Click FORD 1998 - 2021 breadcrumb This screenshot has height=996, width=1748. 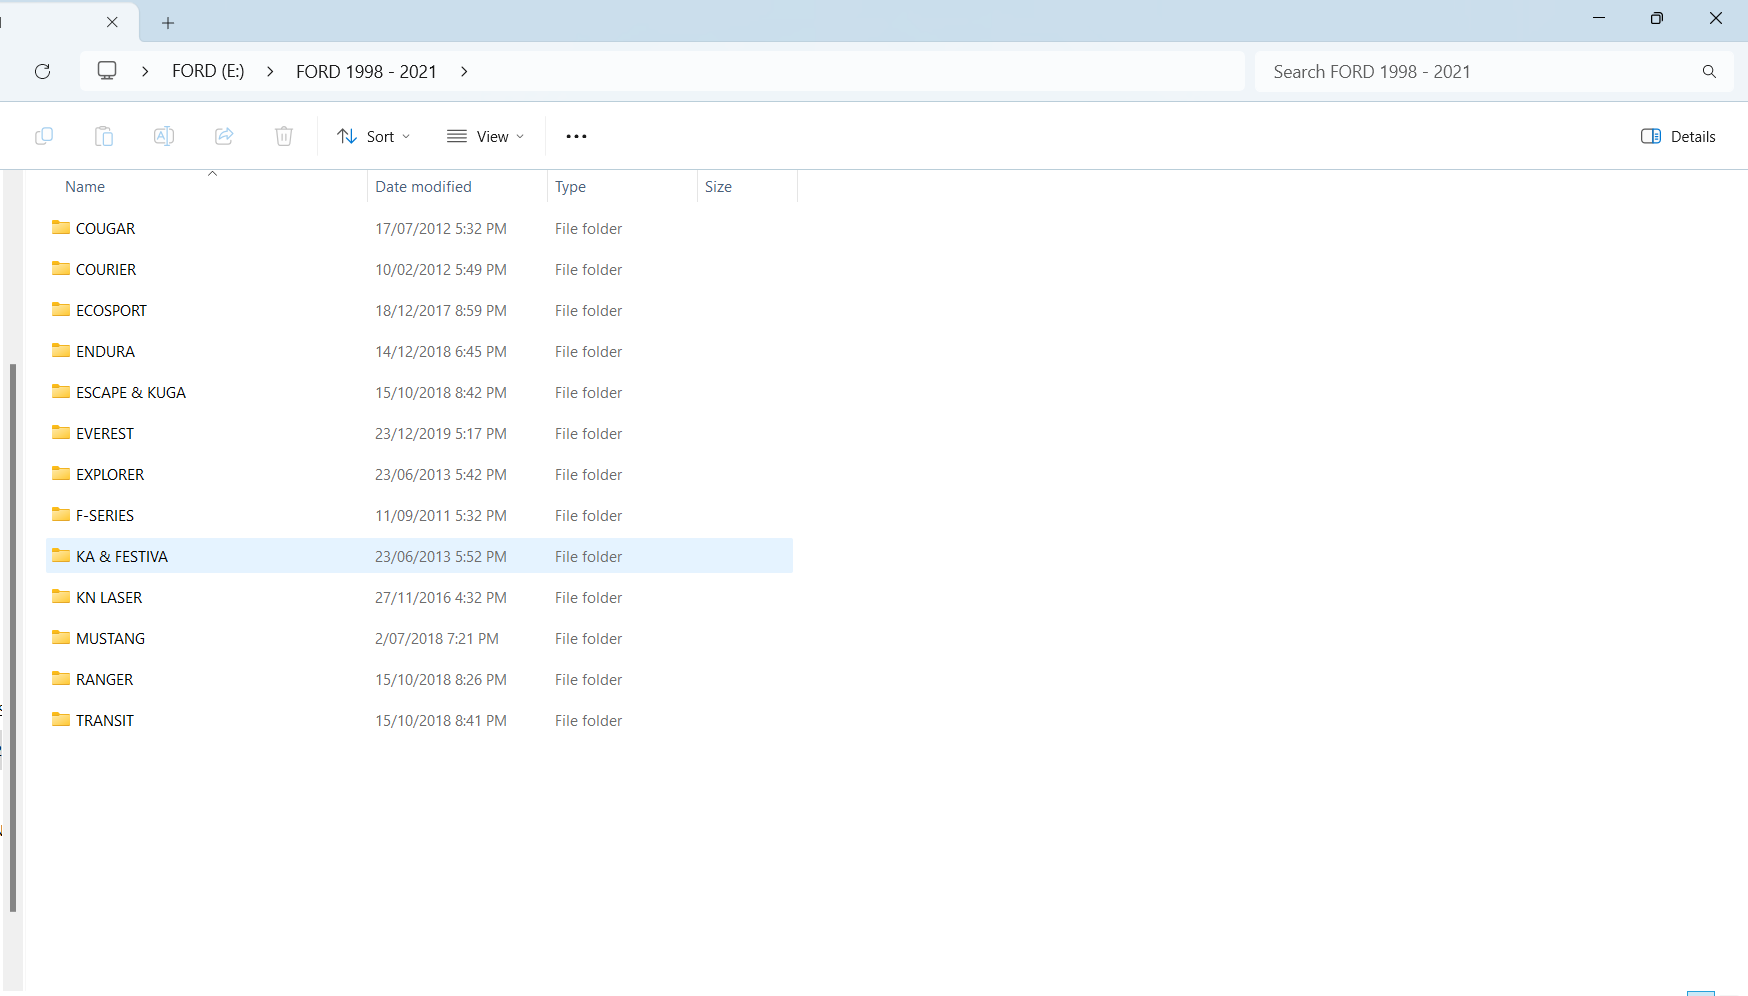(366, 71)
